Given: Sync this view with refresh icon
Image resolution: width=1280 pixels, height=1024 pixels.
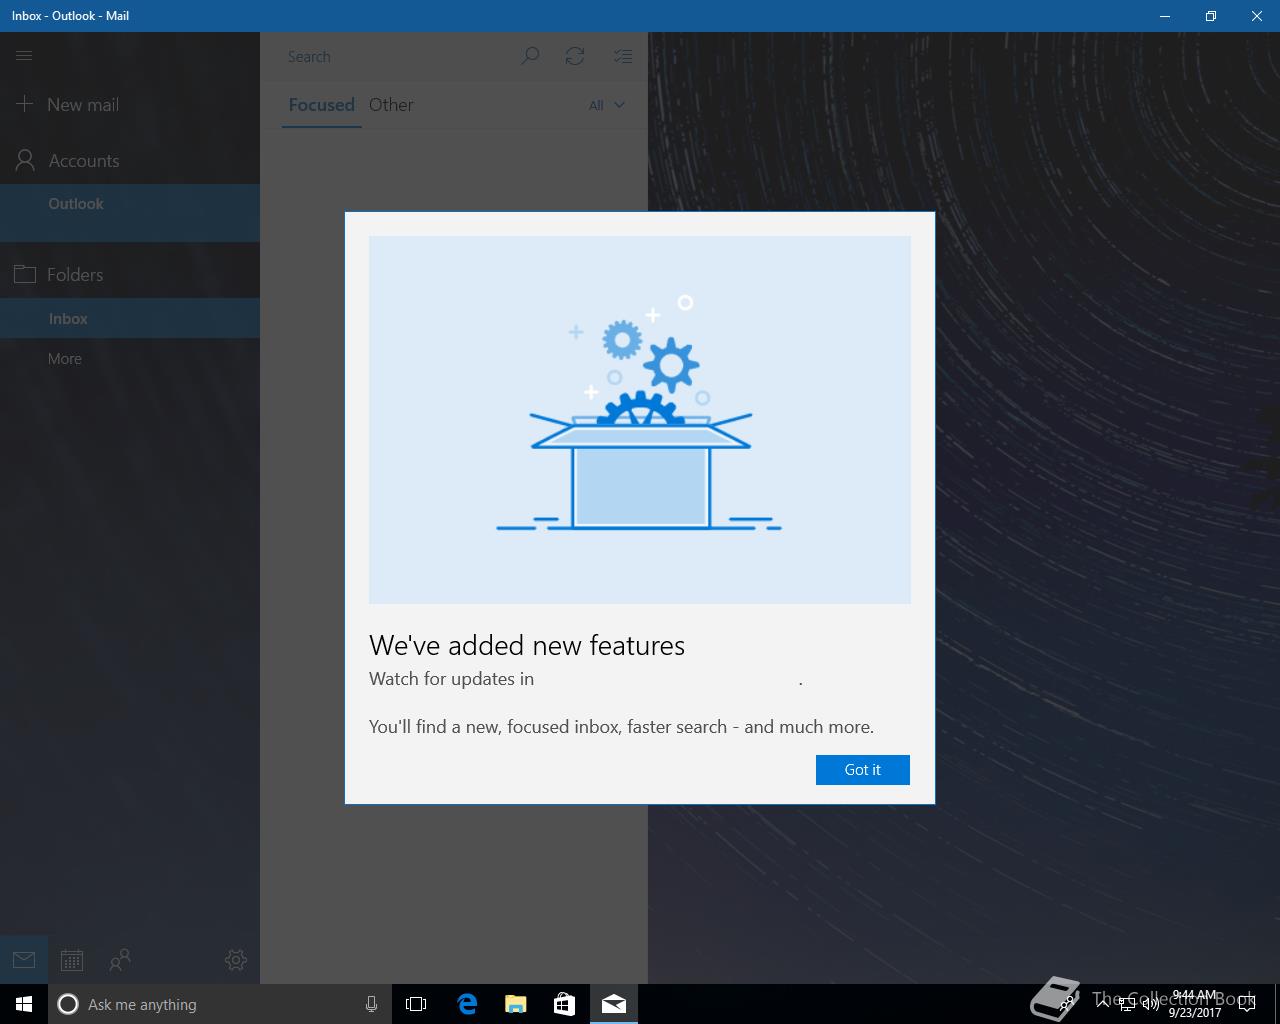Looking at the screenshot, I should pyautogui.click(x=575, y=56).
